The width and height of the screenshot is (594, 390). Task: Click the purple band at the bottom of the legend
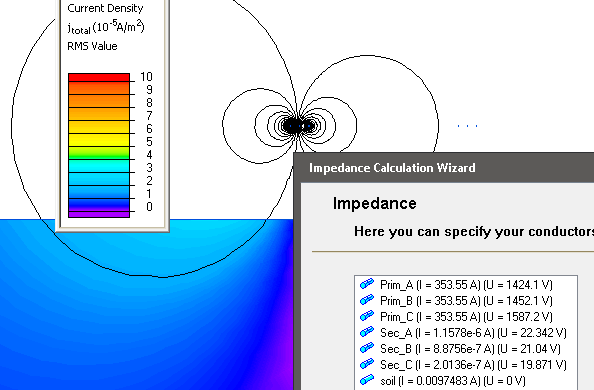(x=99, y=214)
